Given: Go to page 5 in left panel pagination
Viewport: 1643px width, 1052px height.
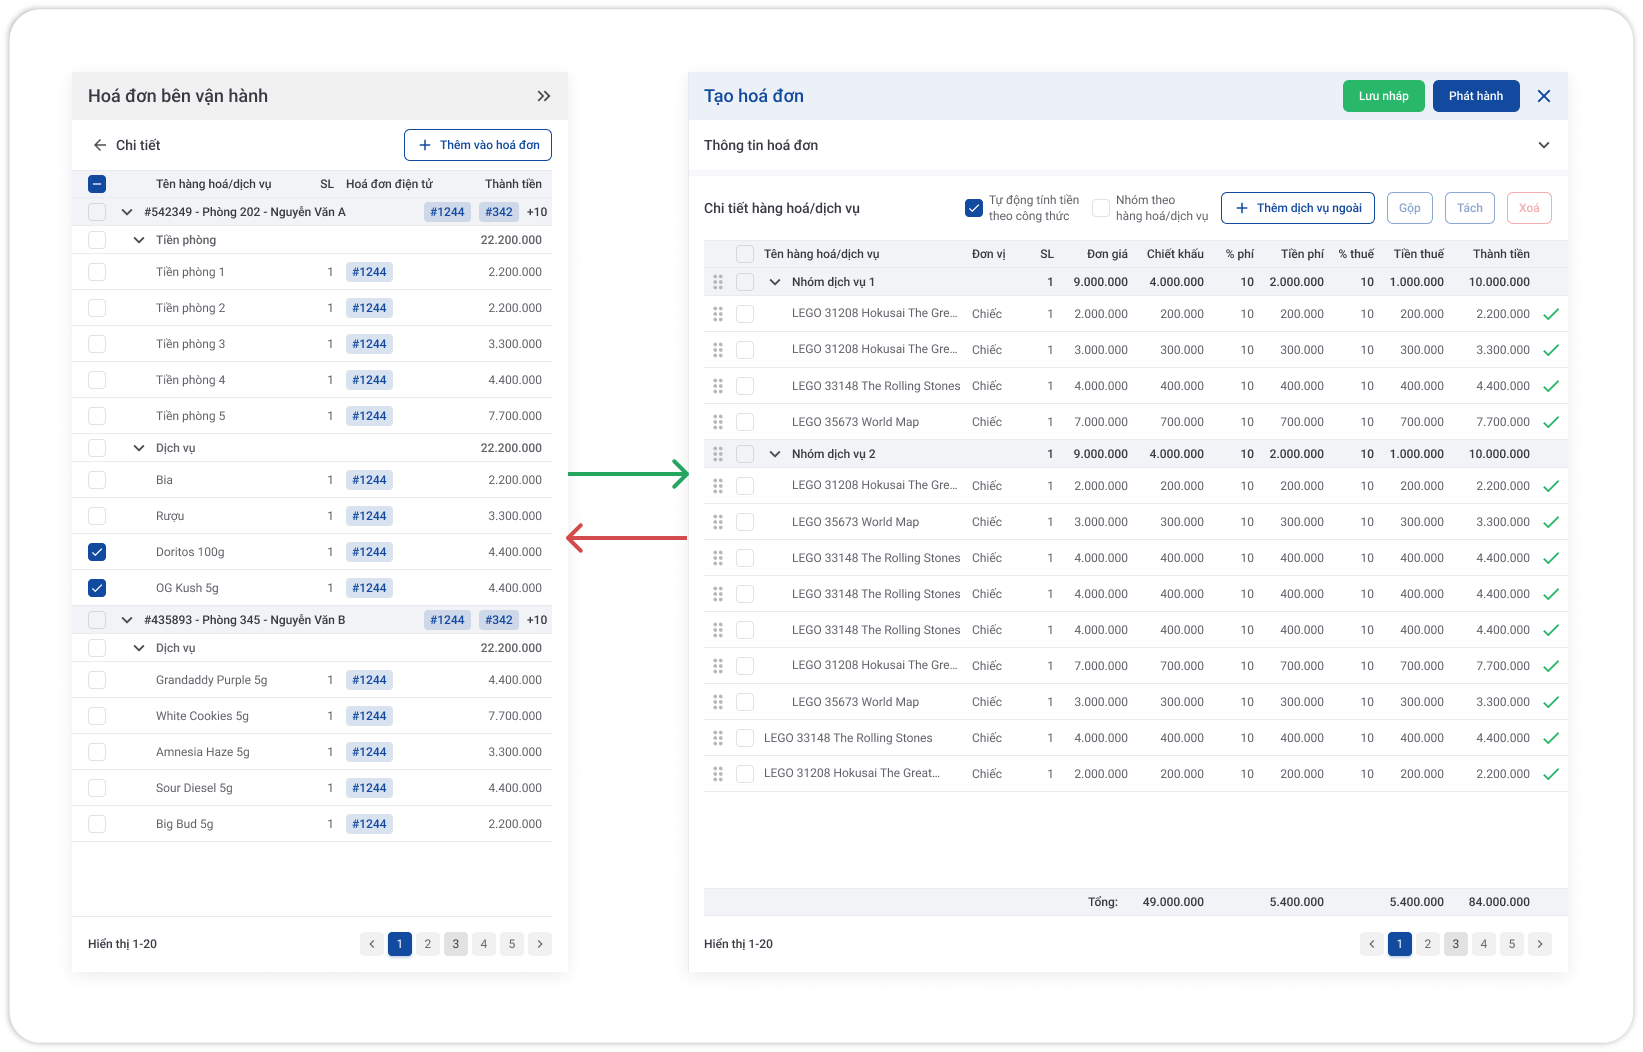Looking at the screenshot, I should [x=512, y=944].
